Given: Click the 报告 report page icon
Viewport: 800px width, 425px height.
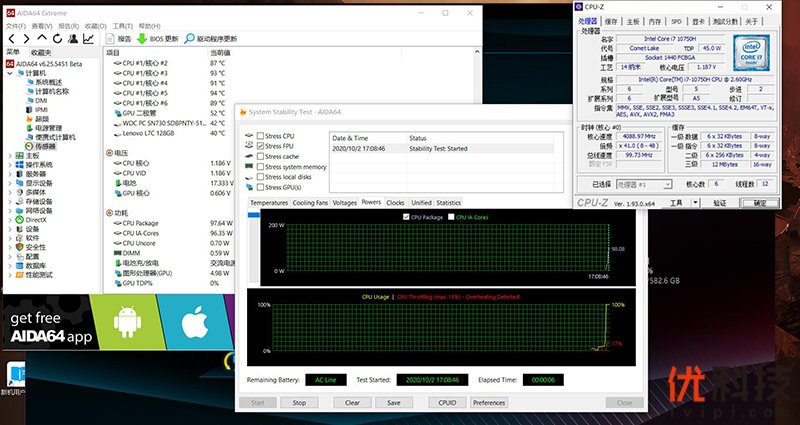Looking at the screenshot, I should 110,39.
